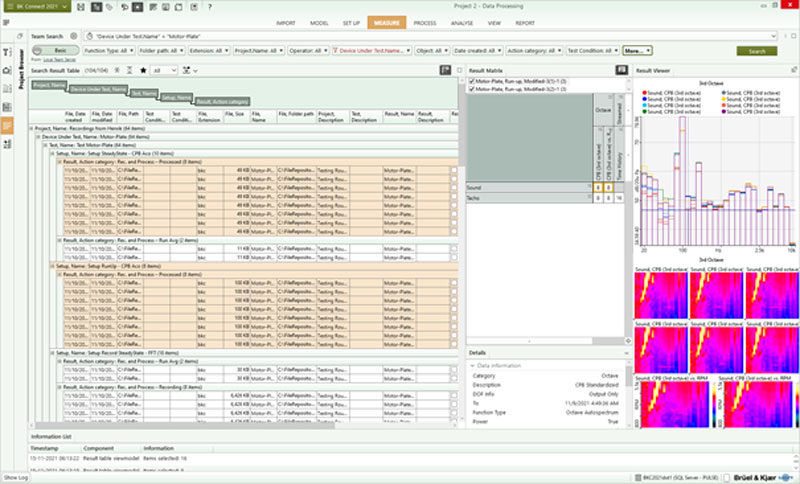The height and width of the screenshot is (484, 800).
Task: Open the Extension filter dropdown
Action: [x=209, y=50]
